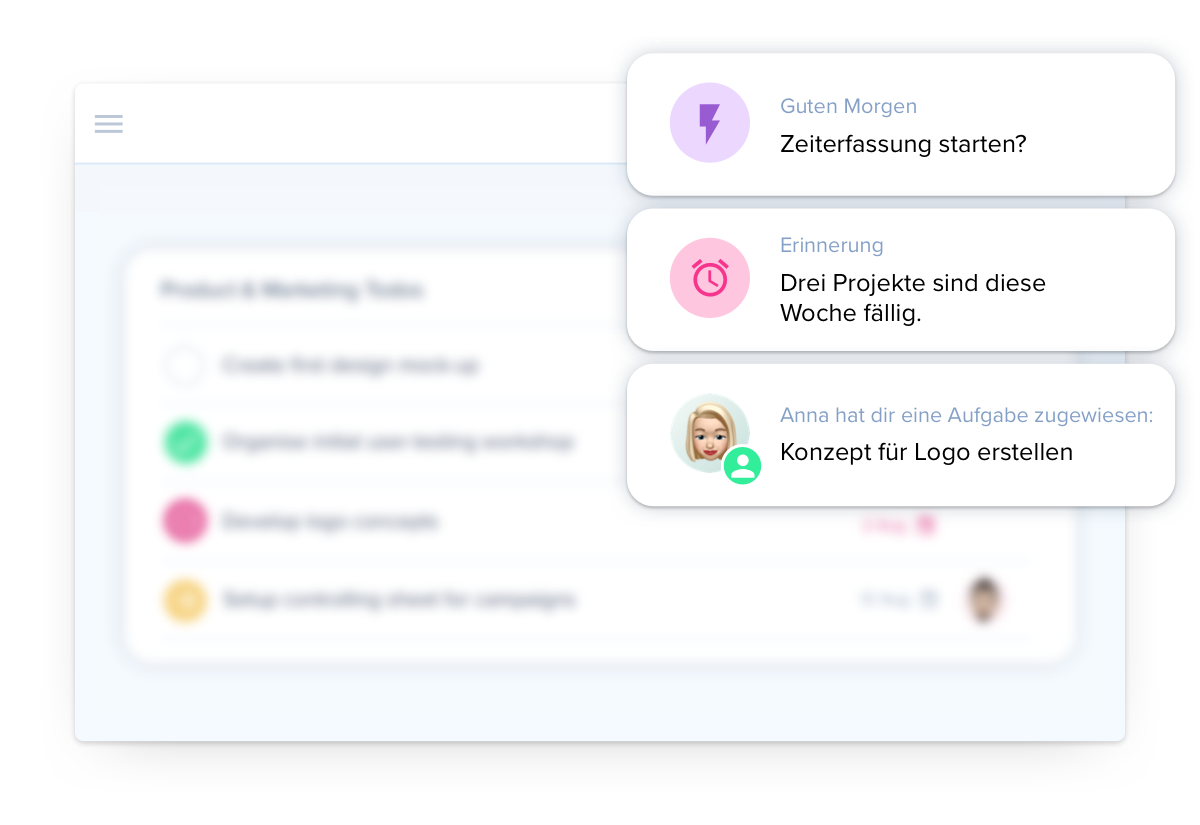This screenshot has width=1200, height=825.
Task: Click the gray calendar icon on last todo
Action: (929, 599)
